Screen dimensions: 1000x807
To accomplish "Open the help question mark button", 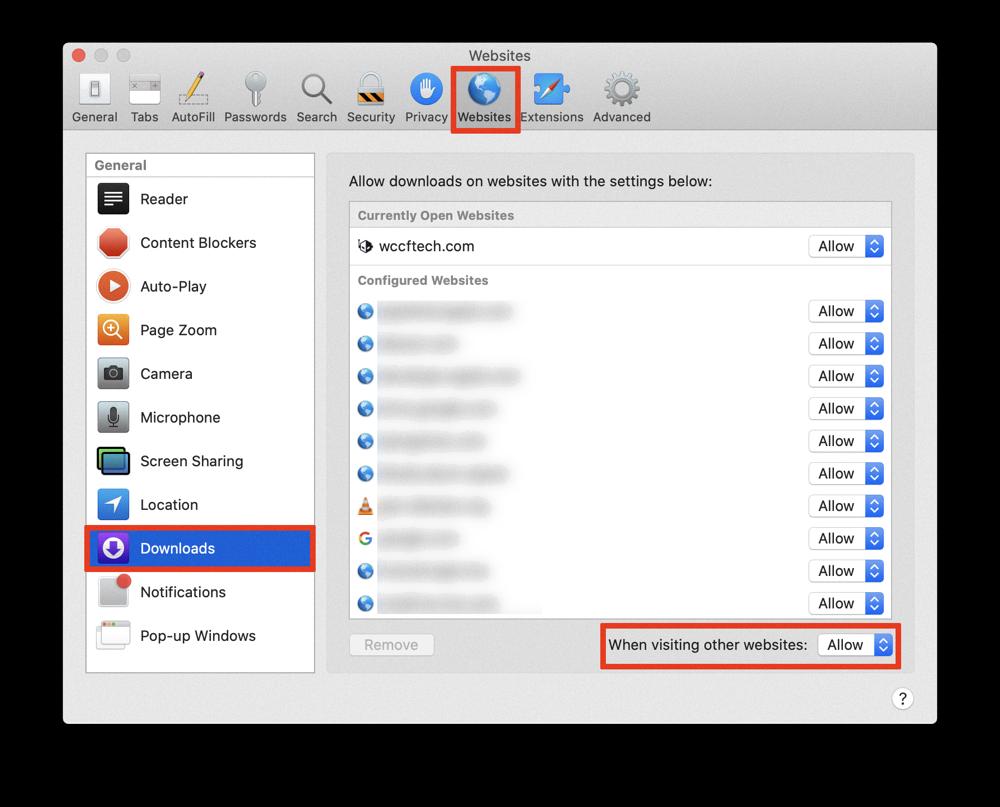I will [903, 699].
